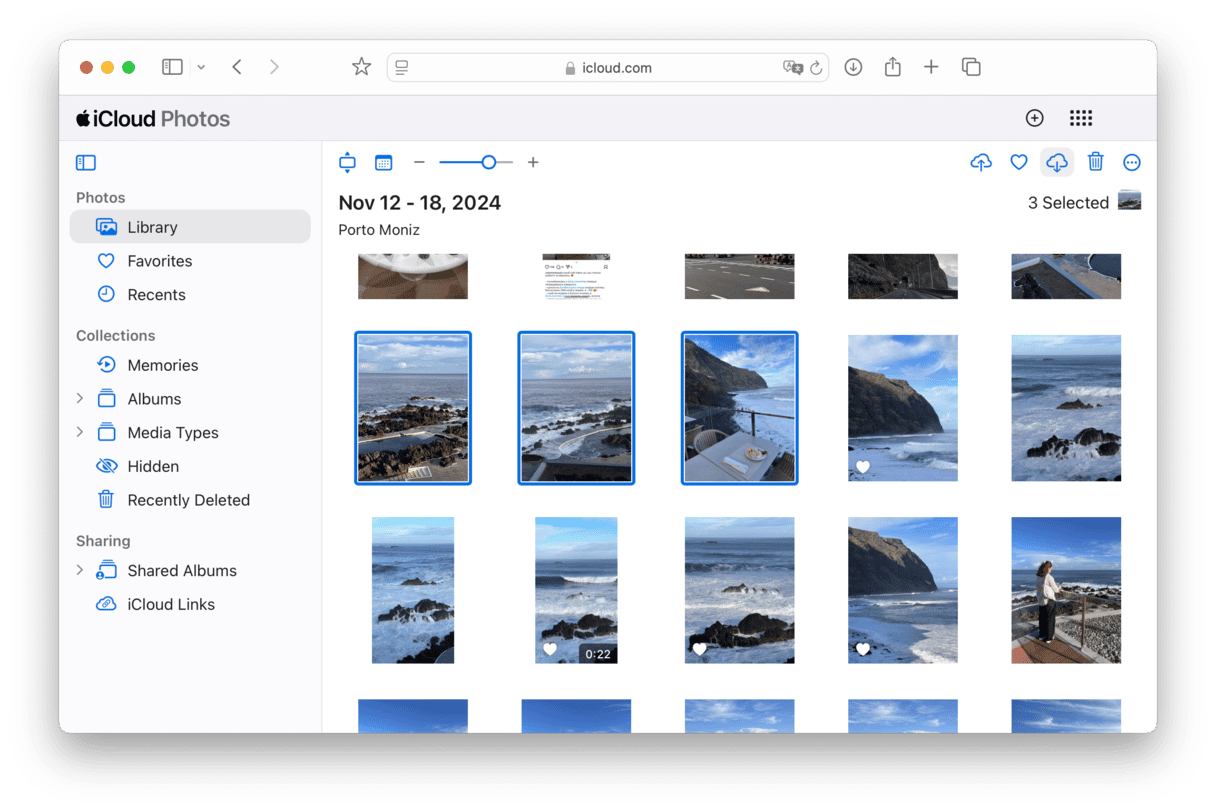Click the zoom in plus button
Viewport: 1216px width, 811px height.
533,163
